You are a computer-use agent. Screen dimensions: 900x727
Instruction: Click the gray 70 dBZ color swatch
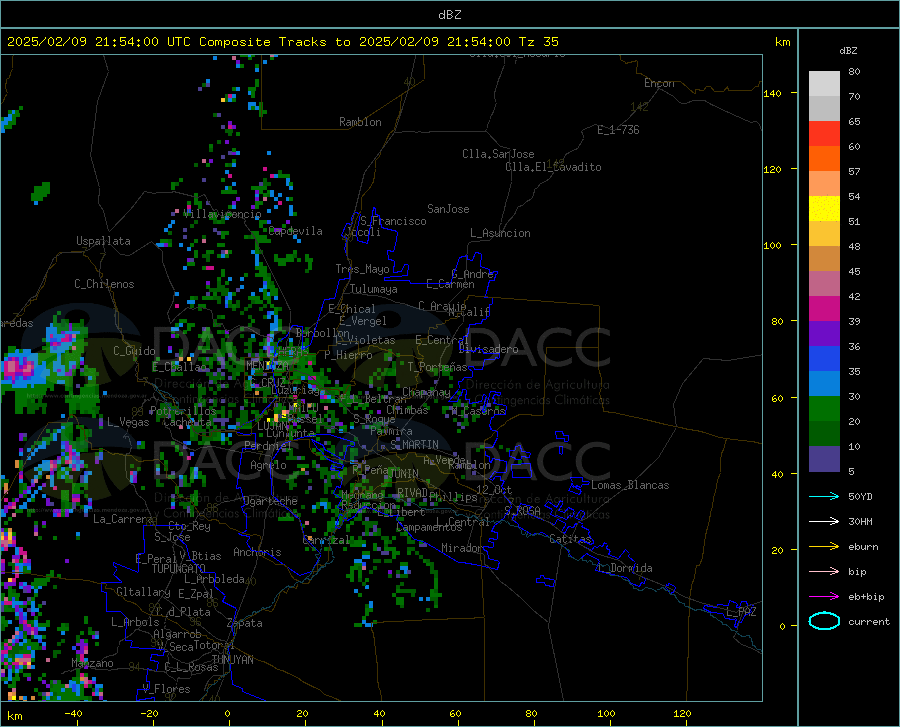coord(824,108)
